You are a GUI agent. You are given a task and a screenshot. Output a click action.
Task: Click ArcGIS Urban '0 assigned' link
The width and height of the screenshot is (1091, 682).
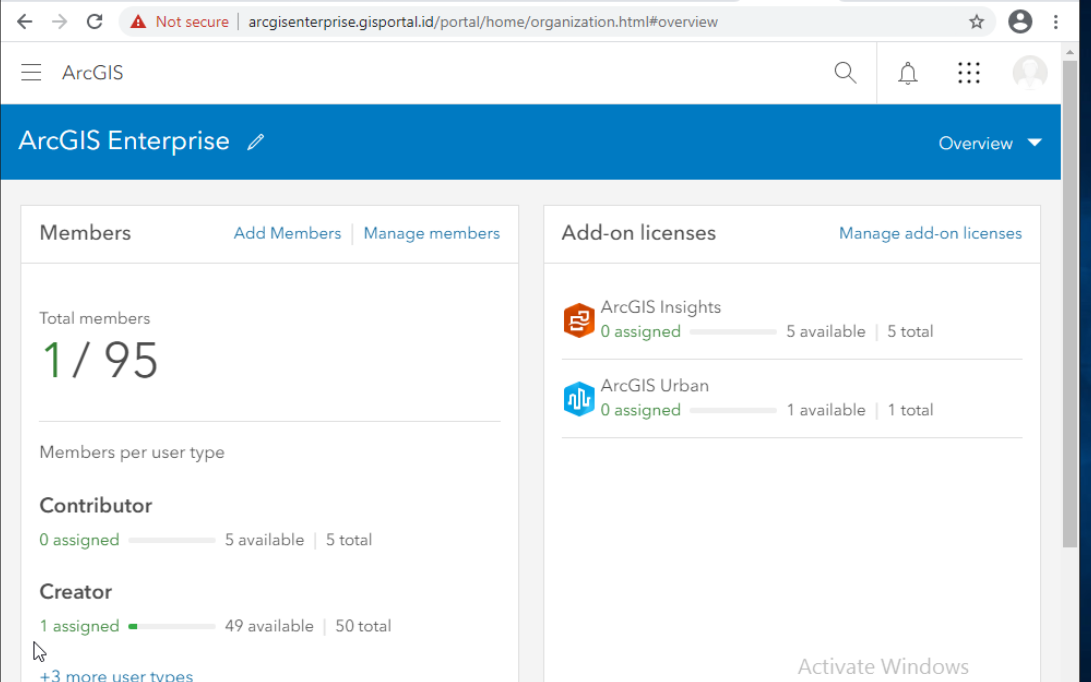click(x=641, y=411)
